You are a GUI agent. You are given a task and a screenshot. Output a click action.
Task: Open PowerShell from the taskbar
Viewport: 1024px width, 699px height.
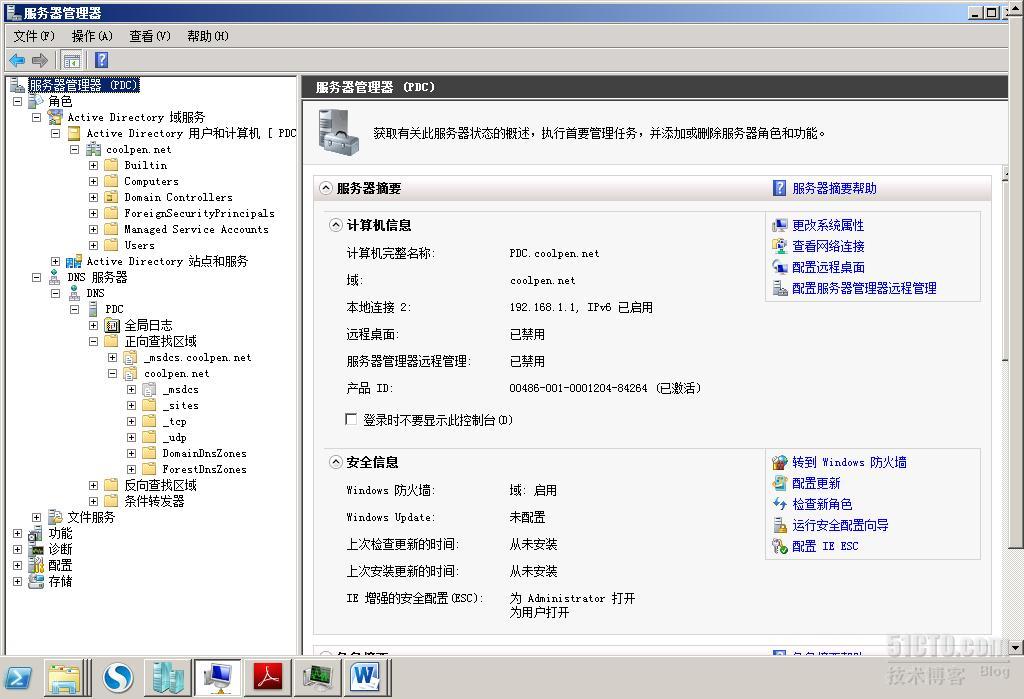coord(18,678)
